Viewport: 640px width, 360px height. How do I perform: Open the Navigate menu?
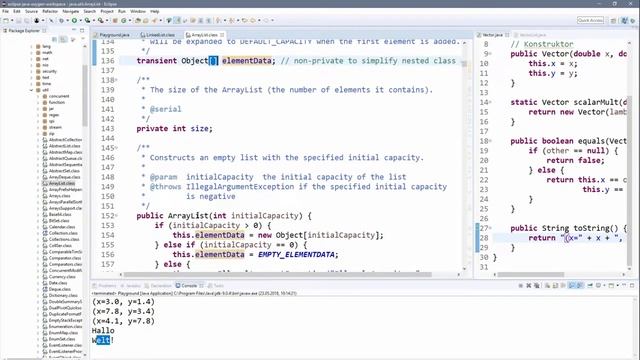click(x=71, y=11)
